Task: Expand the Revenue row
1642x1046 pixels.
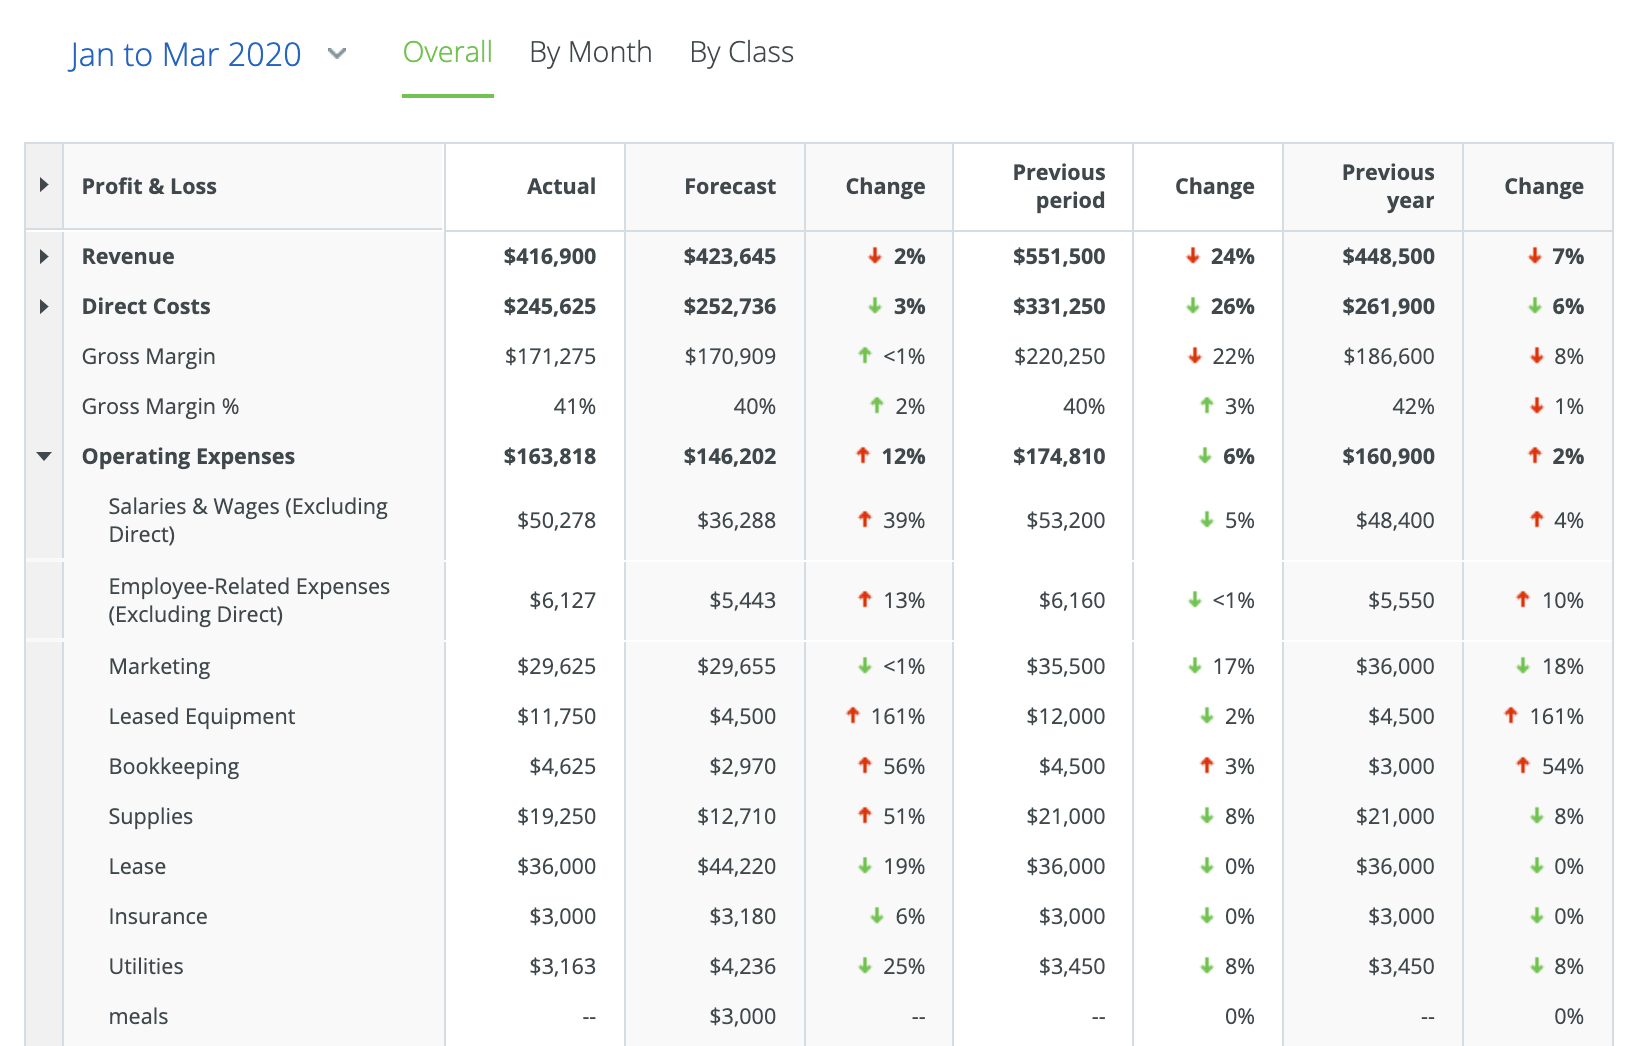Action: pyautogui.click(x=44, y=256)
